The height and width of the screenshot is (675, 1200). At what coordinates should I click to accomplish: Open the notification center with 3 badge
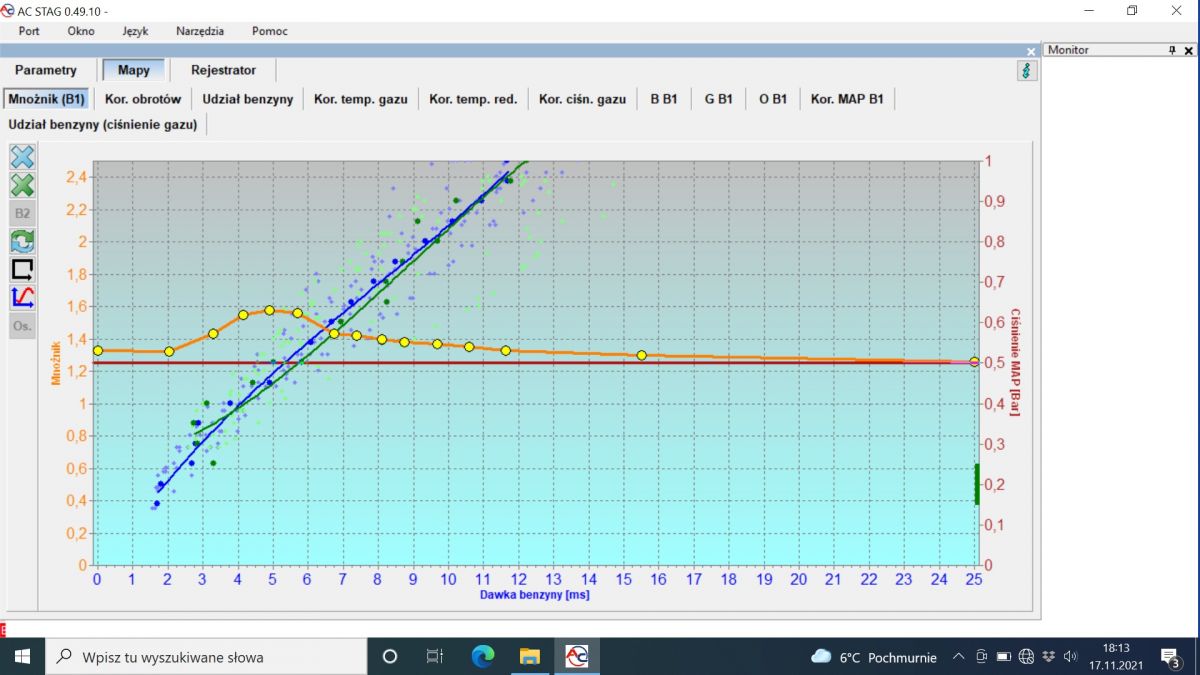coord(1171,657)
